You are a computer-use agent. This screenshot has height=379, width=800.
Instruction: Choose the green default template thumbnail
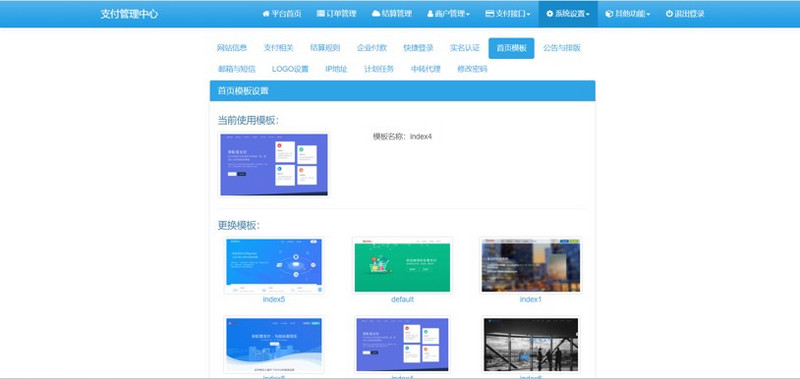pyautogui.click(x=403, y=265)
